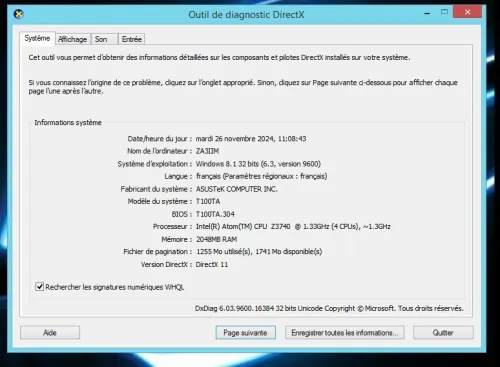Click the system model value T100TA
Image resolution: width=500 pixels, height=367 pixels.
coord(208,202)
